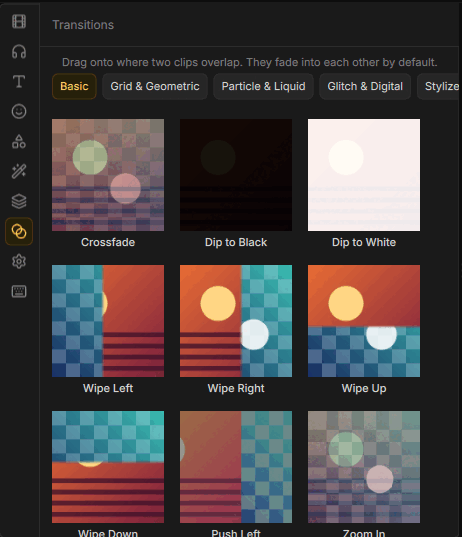Click the Crossfade label text

pyautogui.click(x=108, y=242)
